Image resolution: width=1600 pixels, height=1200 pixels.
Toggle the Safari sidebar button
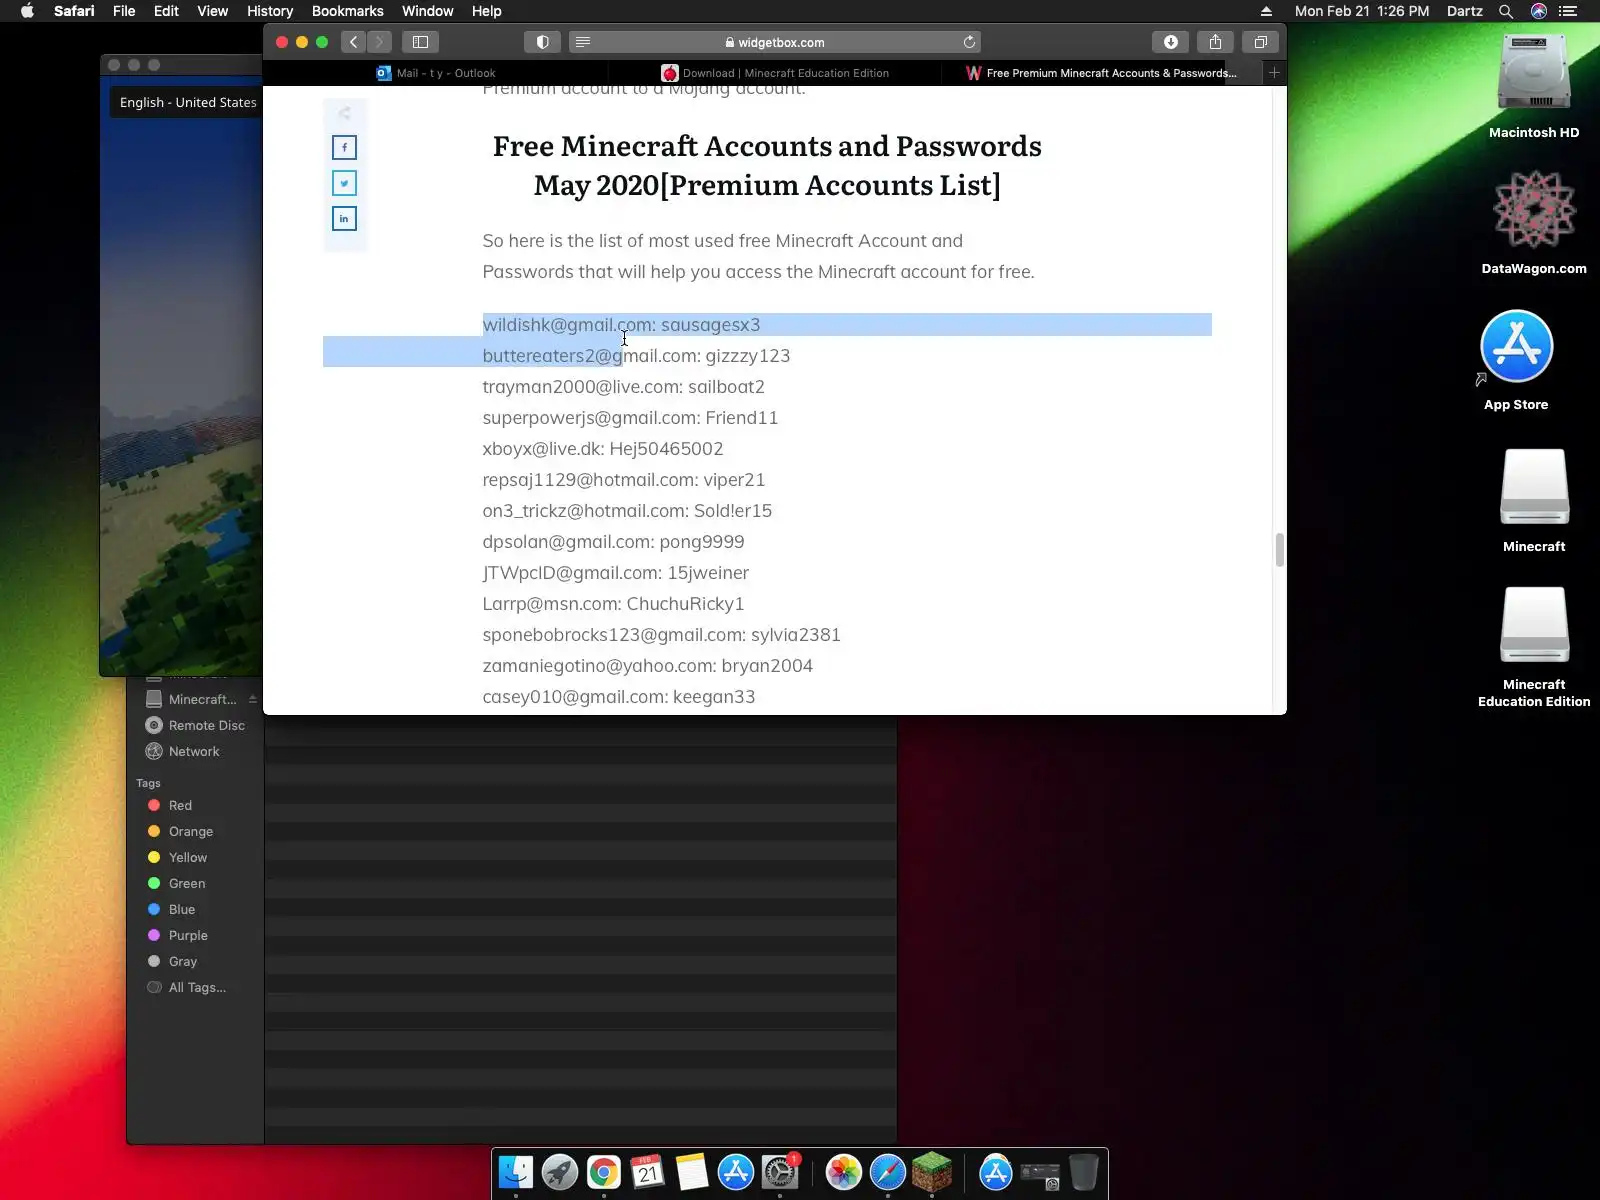421,42
